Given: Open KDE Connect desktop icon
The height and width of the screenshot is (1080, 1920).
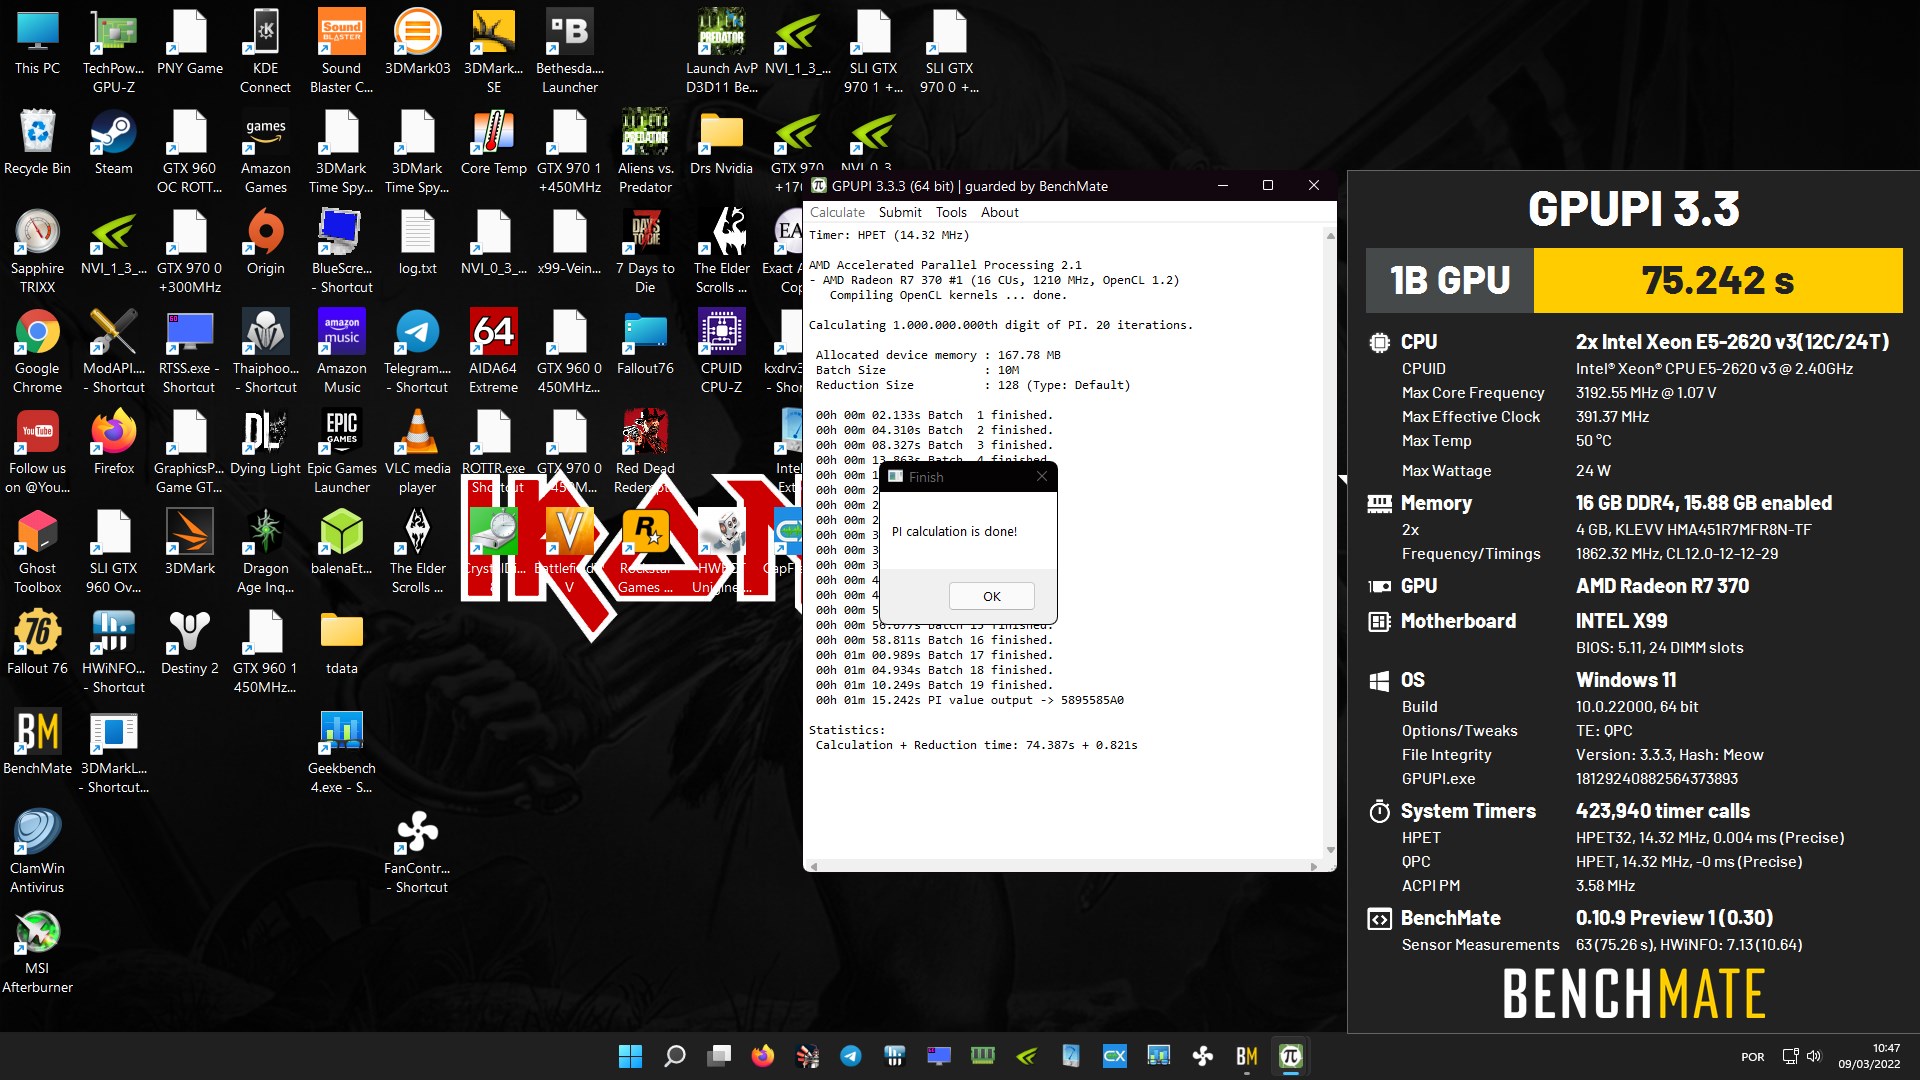Looking at the screenshot, I should click(265, 52).
